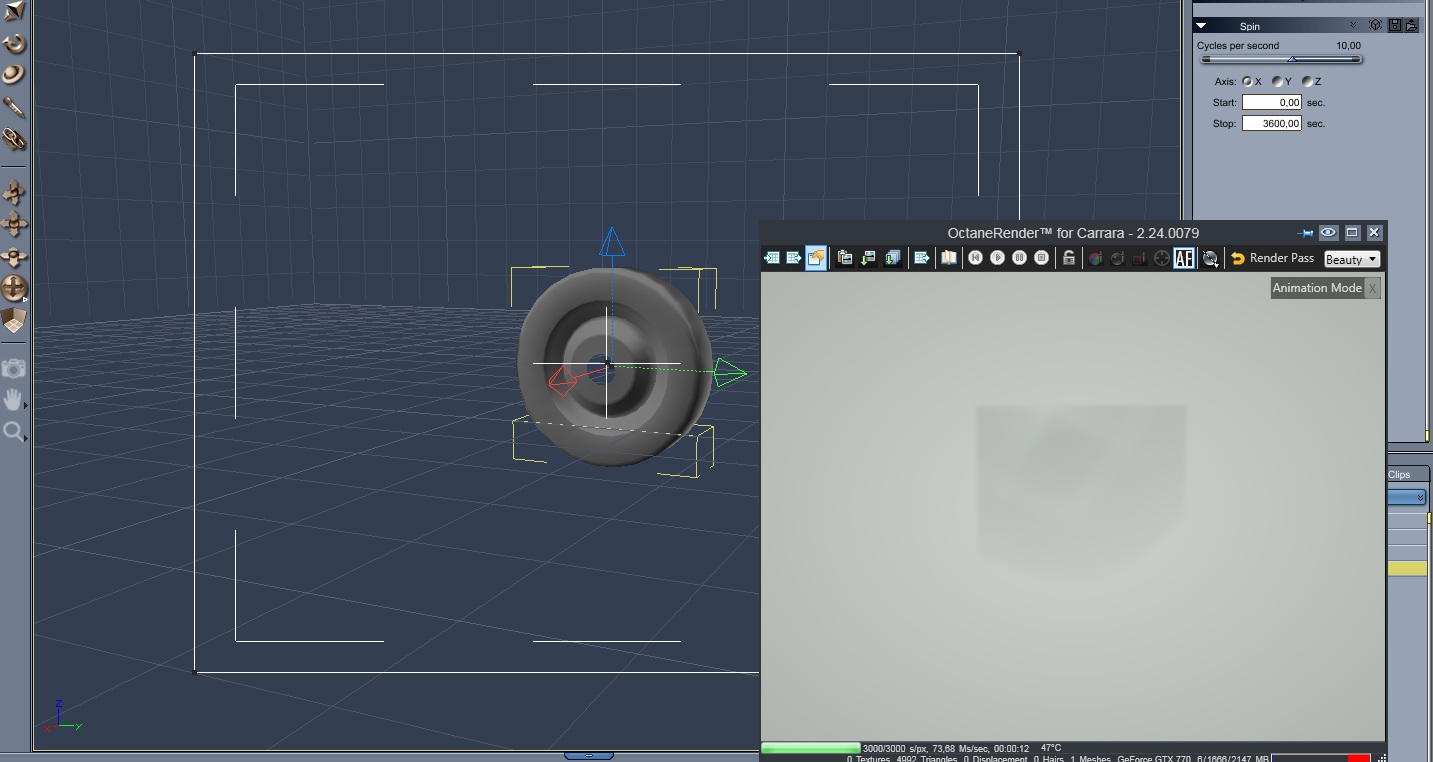
Task: Choose the planet-shaped tool in left toolbar
Action: pos(14,74)
